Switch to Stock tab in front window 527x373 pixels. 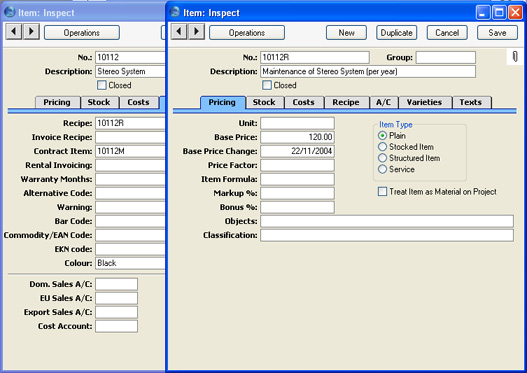point(264,102)
